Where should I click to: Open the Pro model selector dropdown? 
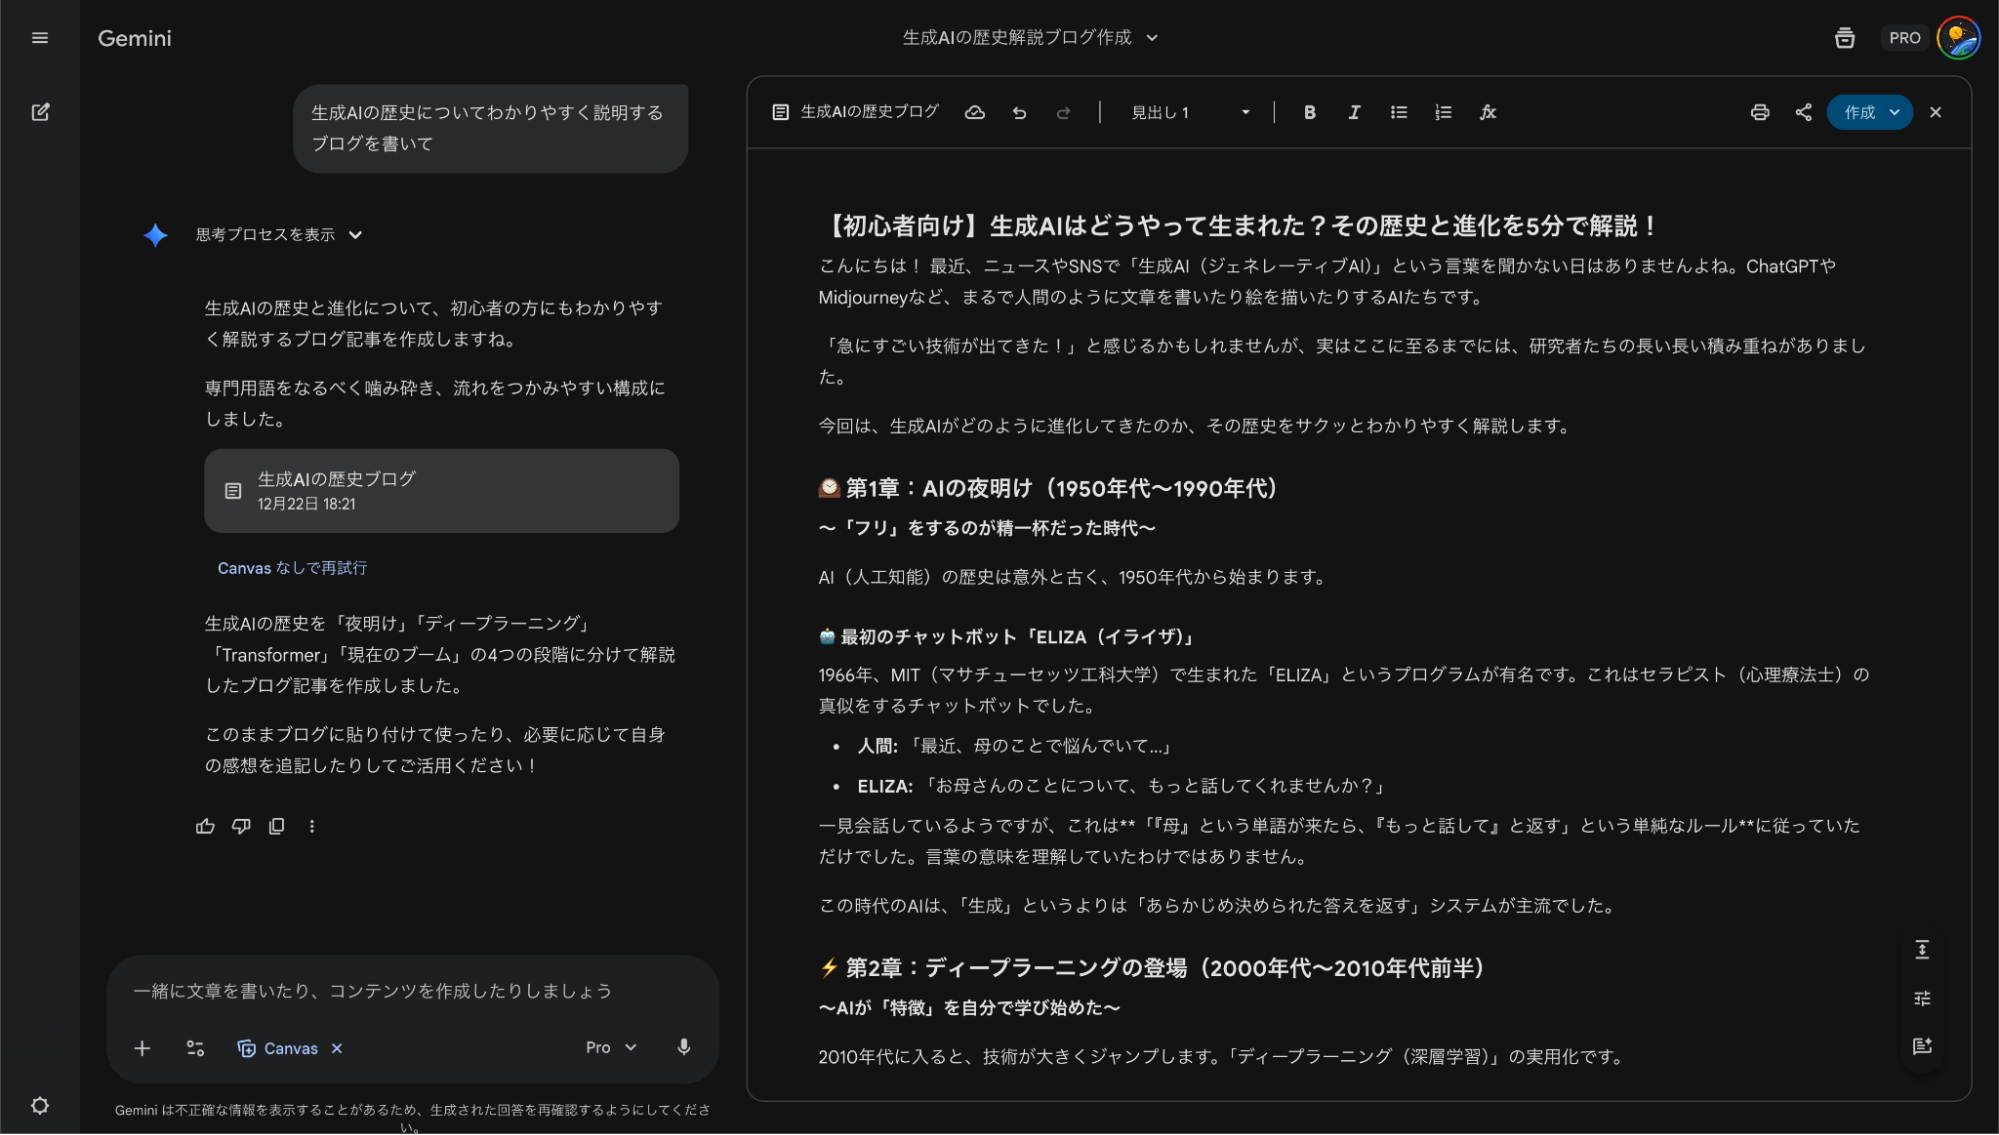(x=610, y=1047)
